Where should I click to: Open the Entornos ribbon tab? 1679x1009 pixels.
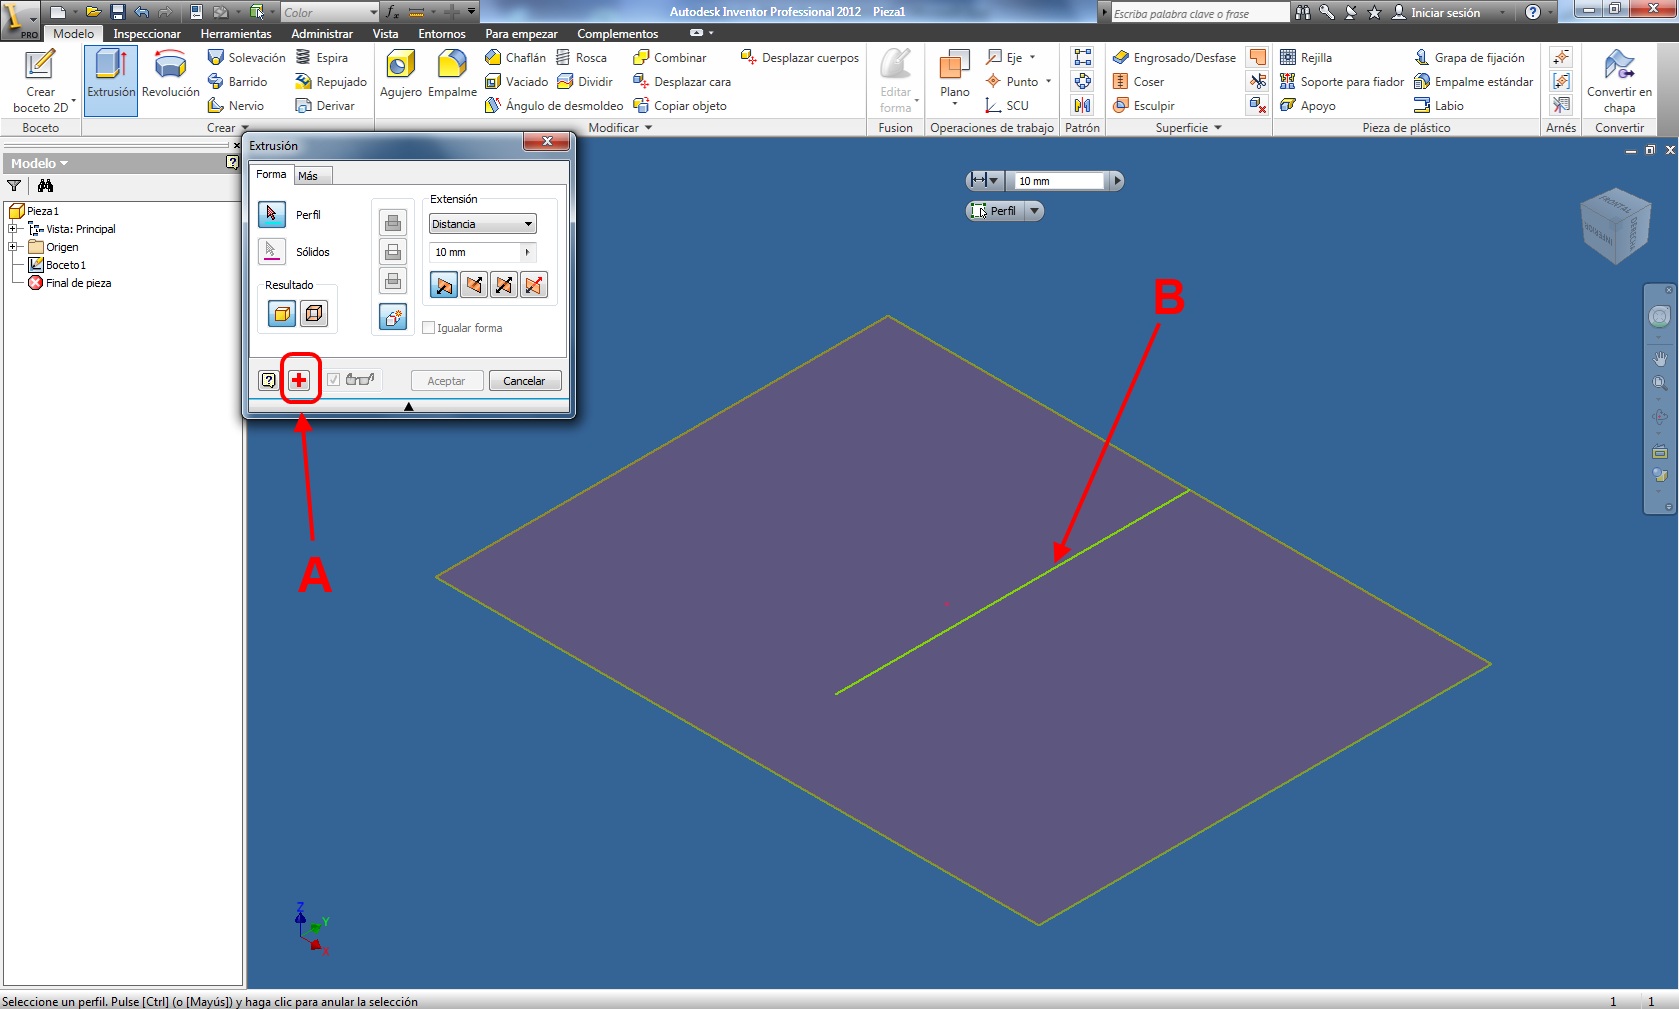[x=442, y=34]
